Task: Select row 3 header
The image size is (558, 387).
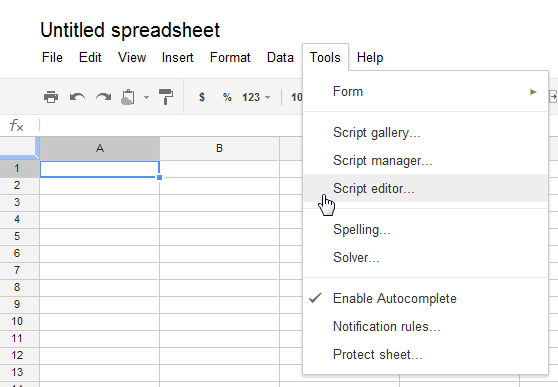Action: tap(19, 202)
